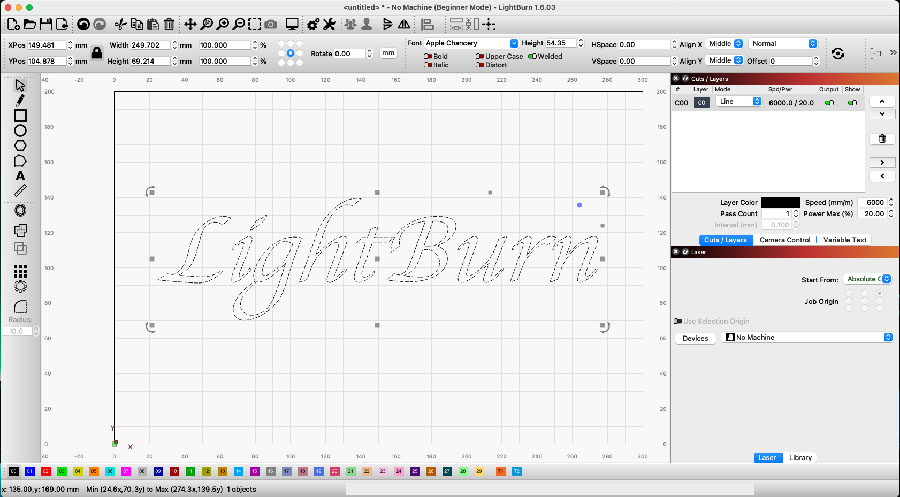Select the Text tool A icon
The height and width of the screenshot is (497, 900).
pos(20,176)
